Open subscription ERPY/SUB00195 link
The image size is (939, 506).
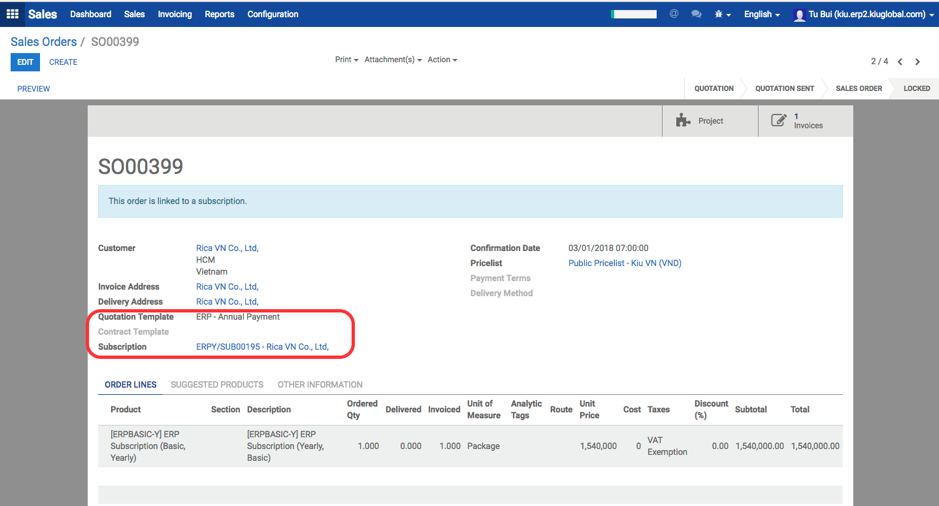pos(262,347)
